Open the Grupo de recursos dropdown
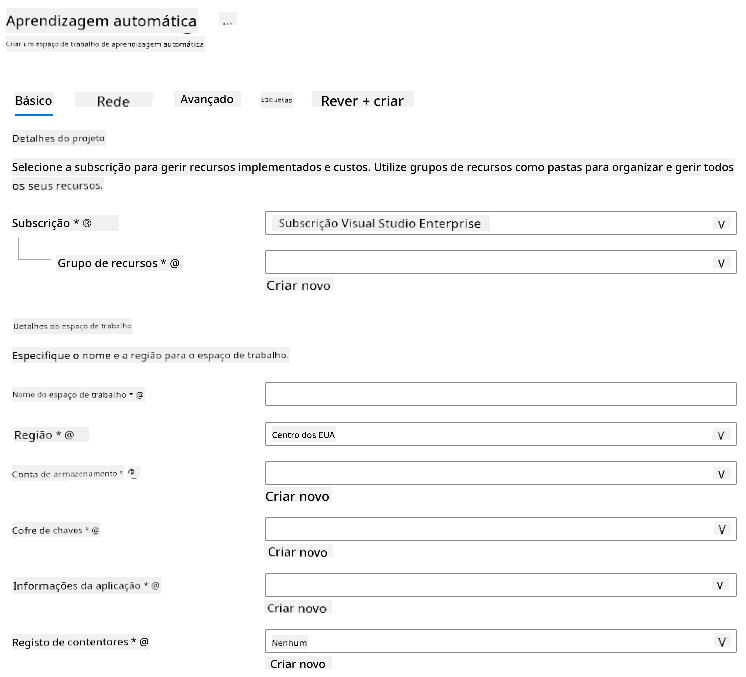Image resolution: width=746 pixels, height=677 pixels. (x=501, y=262)
